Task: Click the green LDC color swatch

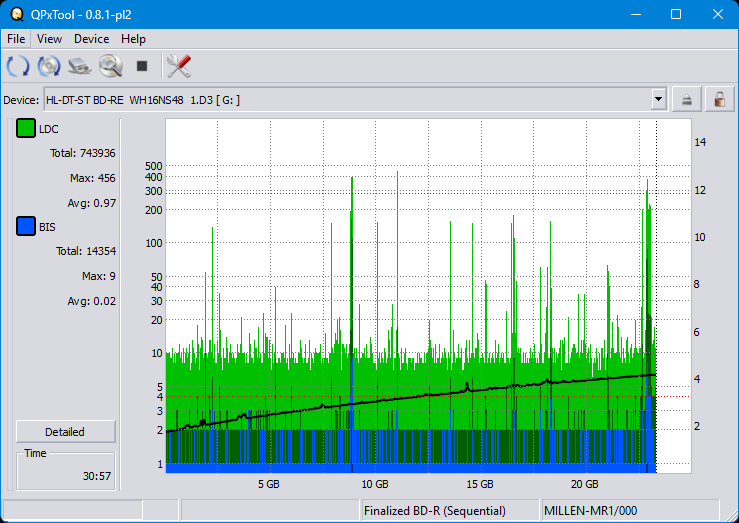Action: click(26, 129)
